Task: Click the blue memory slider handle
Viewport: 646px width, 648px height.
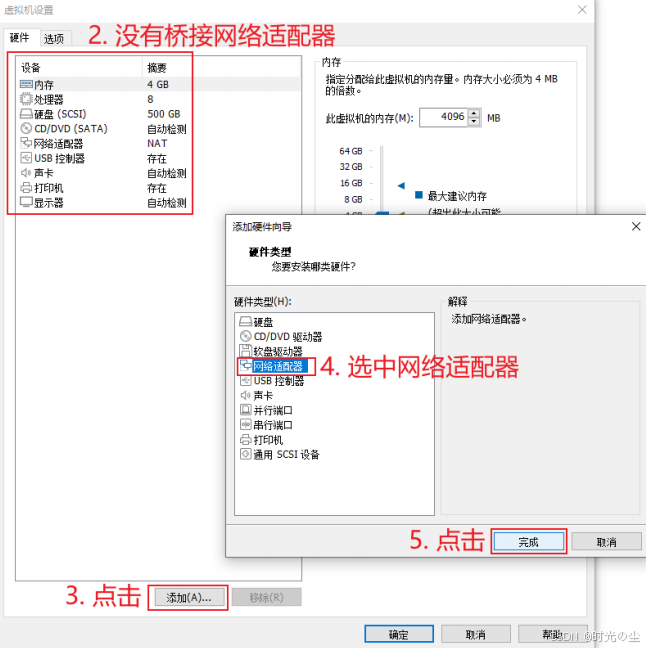Action: tap(382, 213)
